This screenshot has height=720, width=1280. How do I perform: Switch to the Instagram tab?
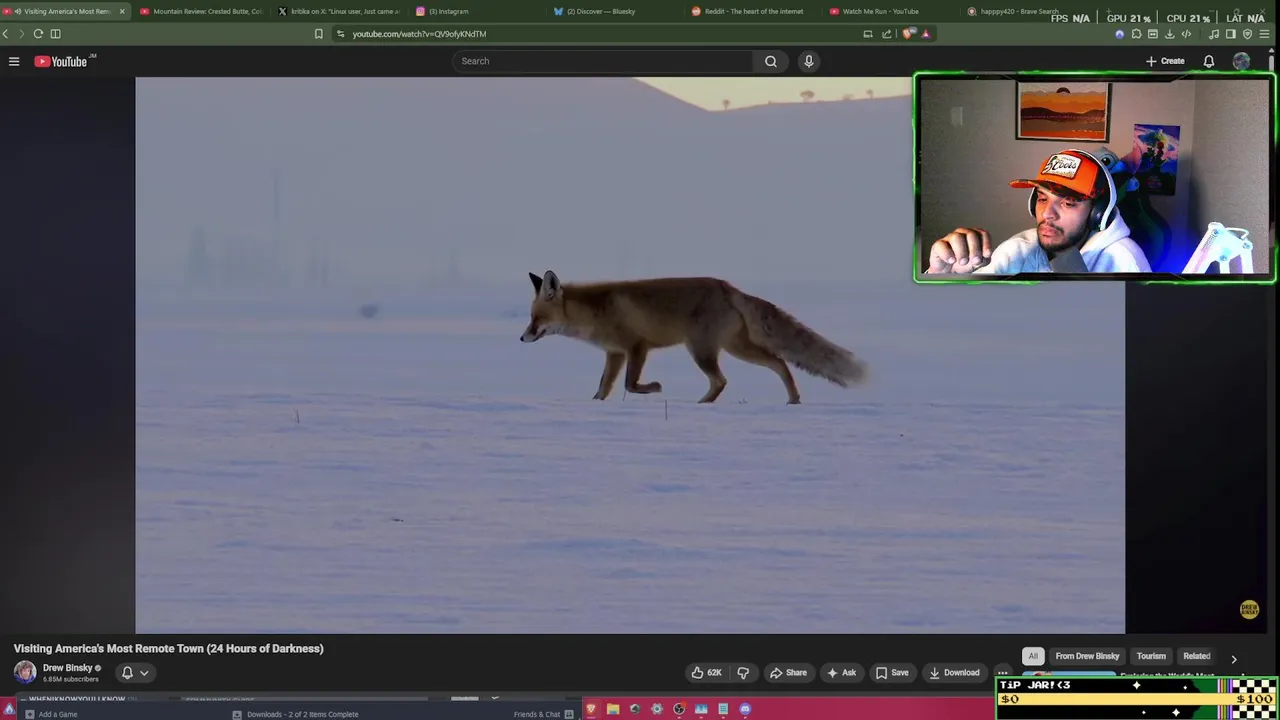point(475,11)
